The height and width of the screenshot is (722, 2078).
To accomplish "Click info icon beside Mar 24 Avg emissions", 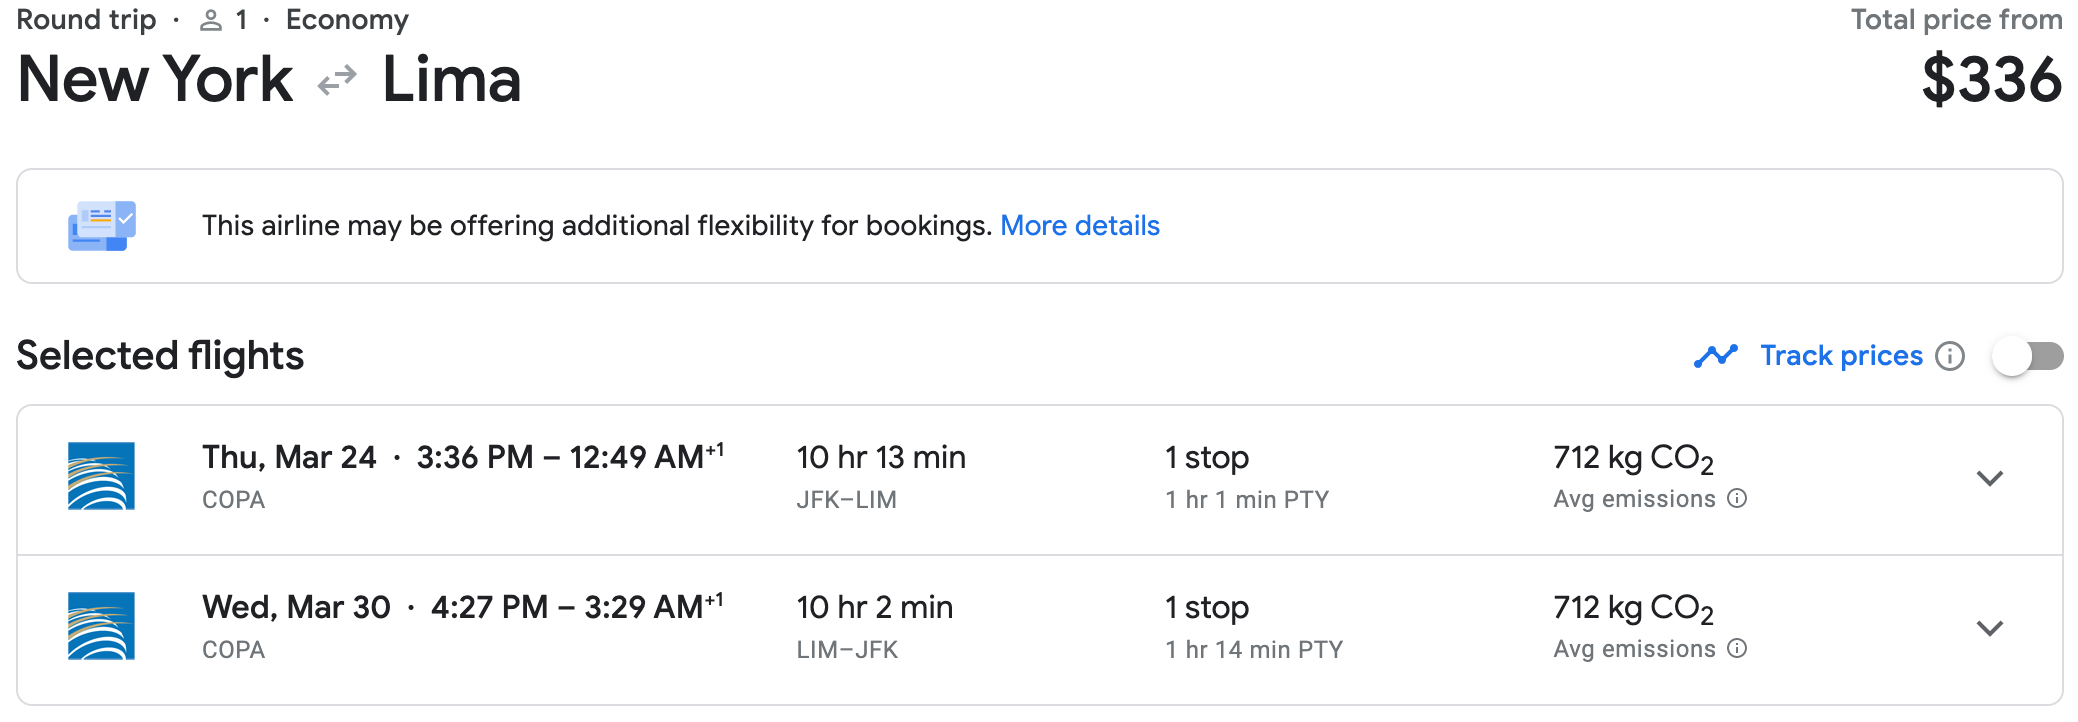I will (x=1738, y=498).
